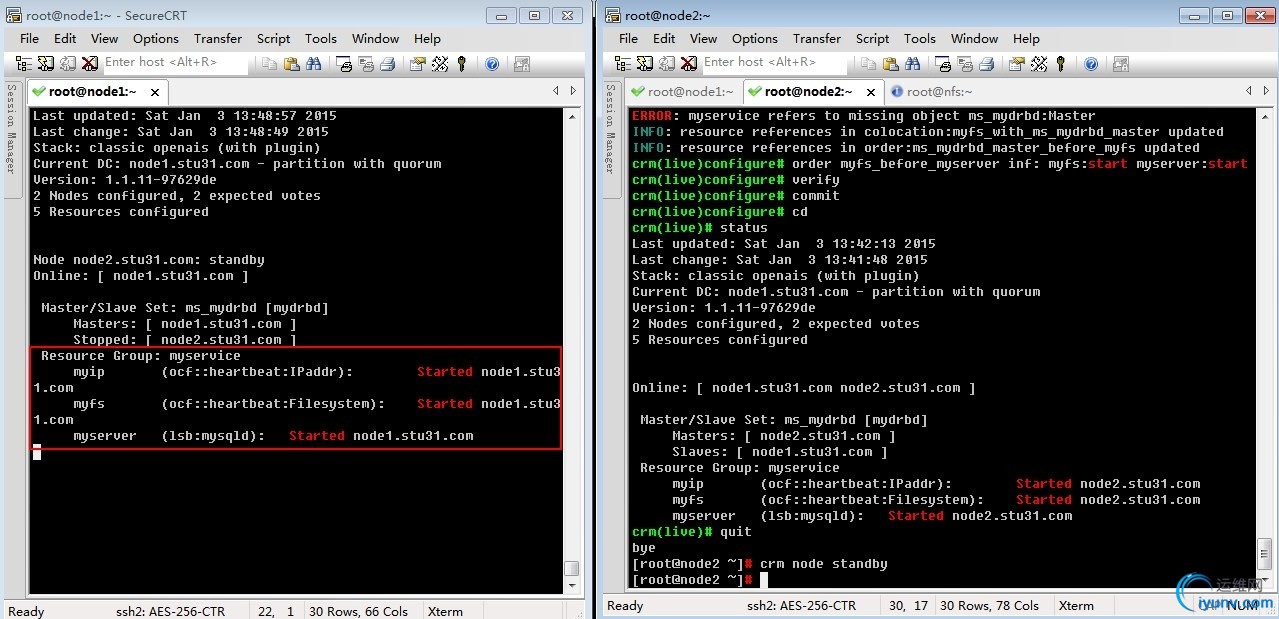Open Transfer menu in node2 window

(x=817, y=38)
